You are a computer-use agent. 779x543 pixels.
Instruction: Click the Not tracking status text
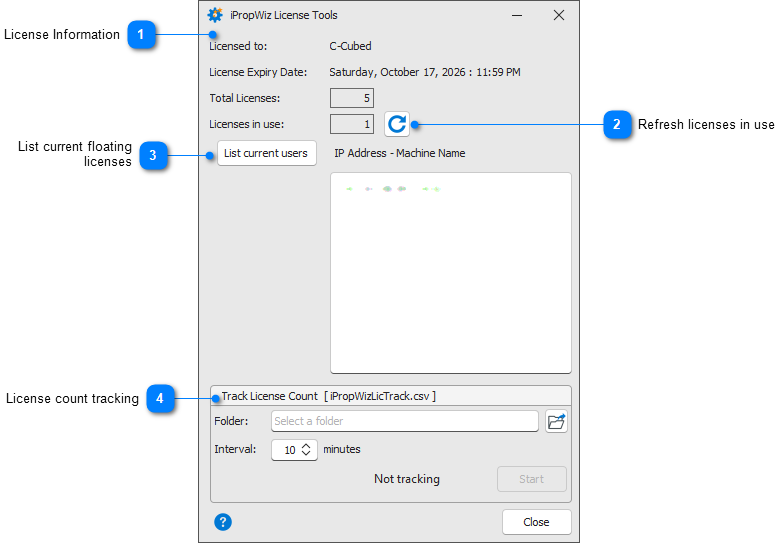pos(407,479)
